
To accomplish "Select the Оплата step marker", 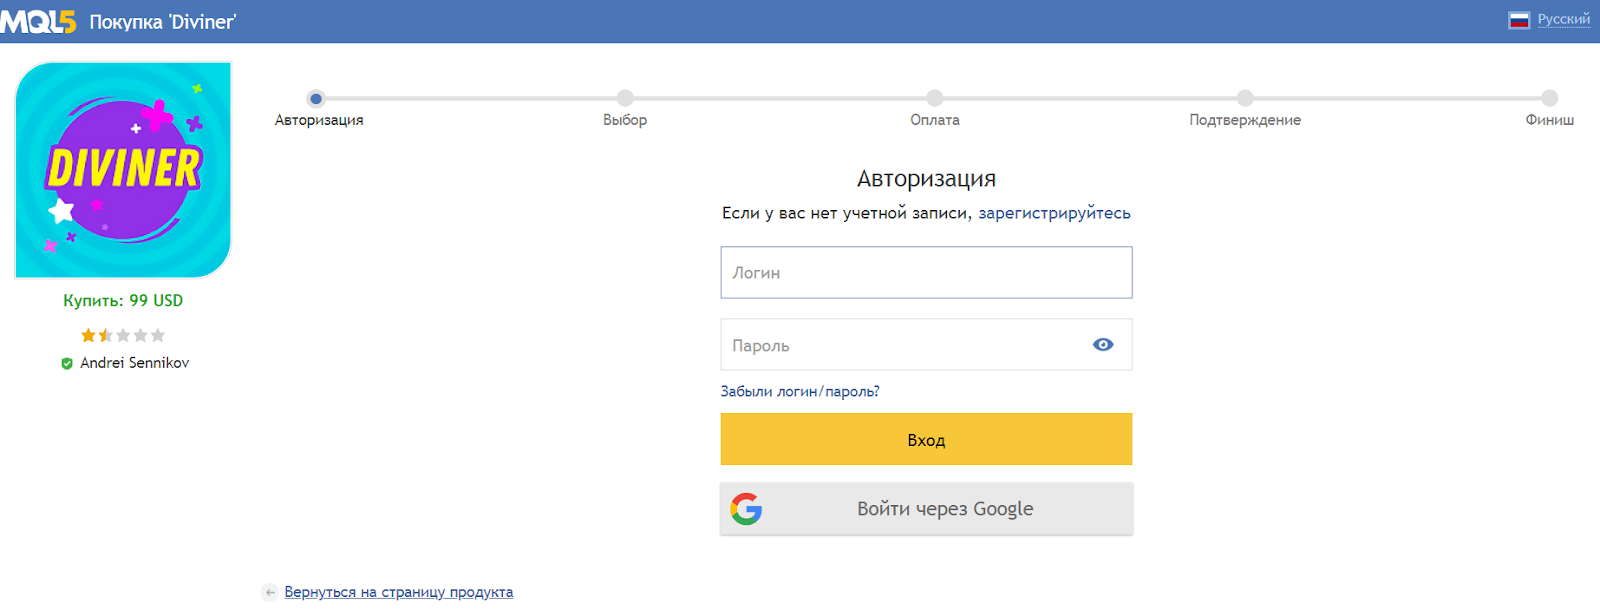I will [x=935, y=98].
